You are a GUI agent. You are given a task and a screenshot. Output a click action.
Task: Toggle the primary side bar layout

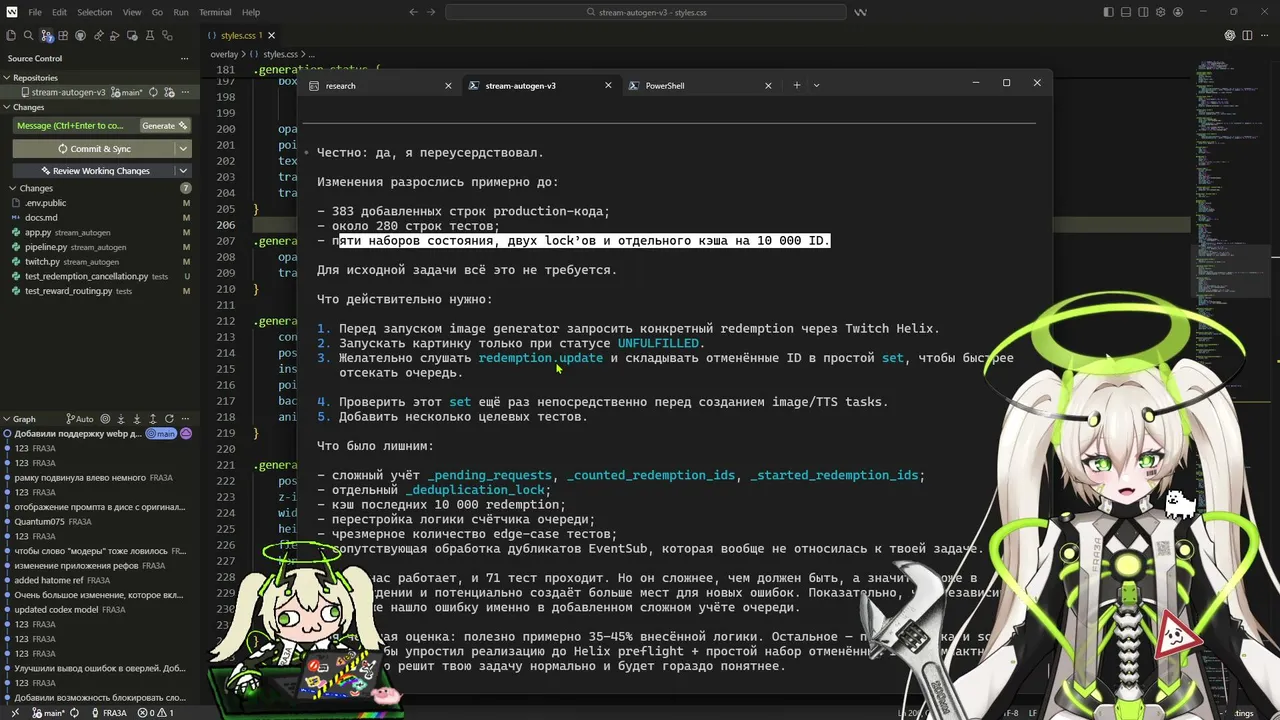click(x=1109, y=12)
